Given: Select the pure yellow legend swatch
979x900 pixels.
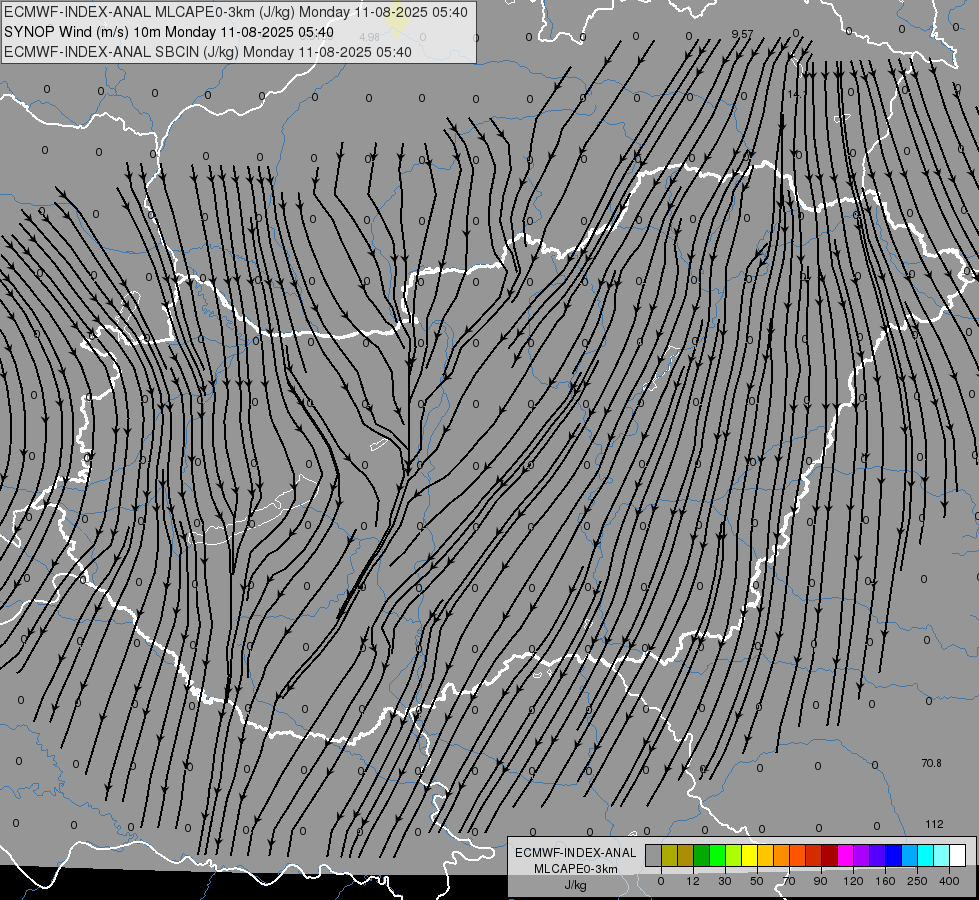Looking at the screenshot, I should pos(749,855).
